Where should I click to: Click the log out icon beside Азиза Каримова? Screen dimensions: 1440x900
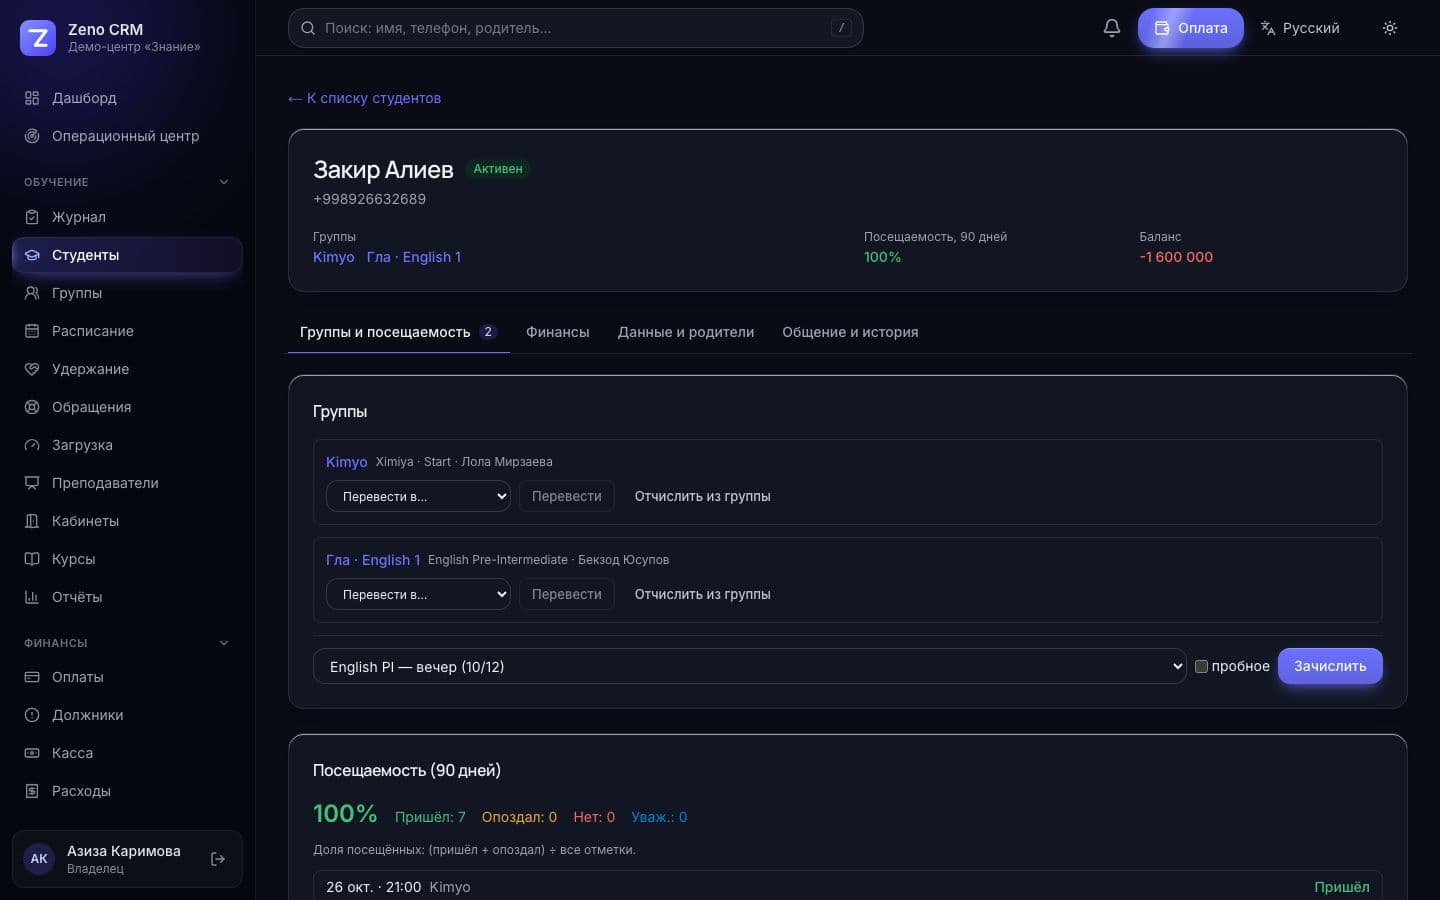click(218, 859)
